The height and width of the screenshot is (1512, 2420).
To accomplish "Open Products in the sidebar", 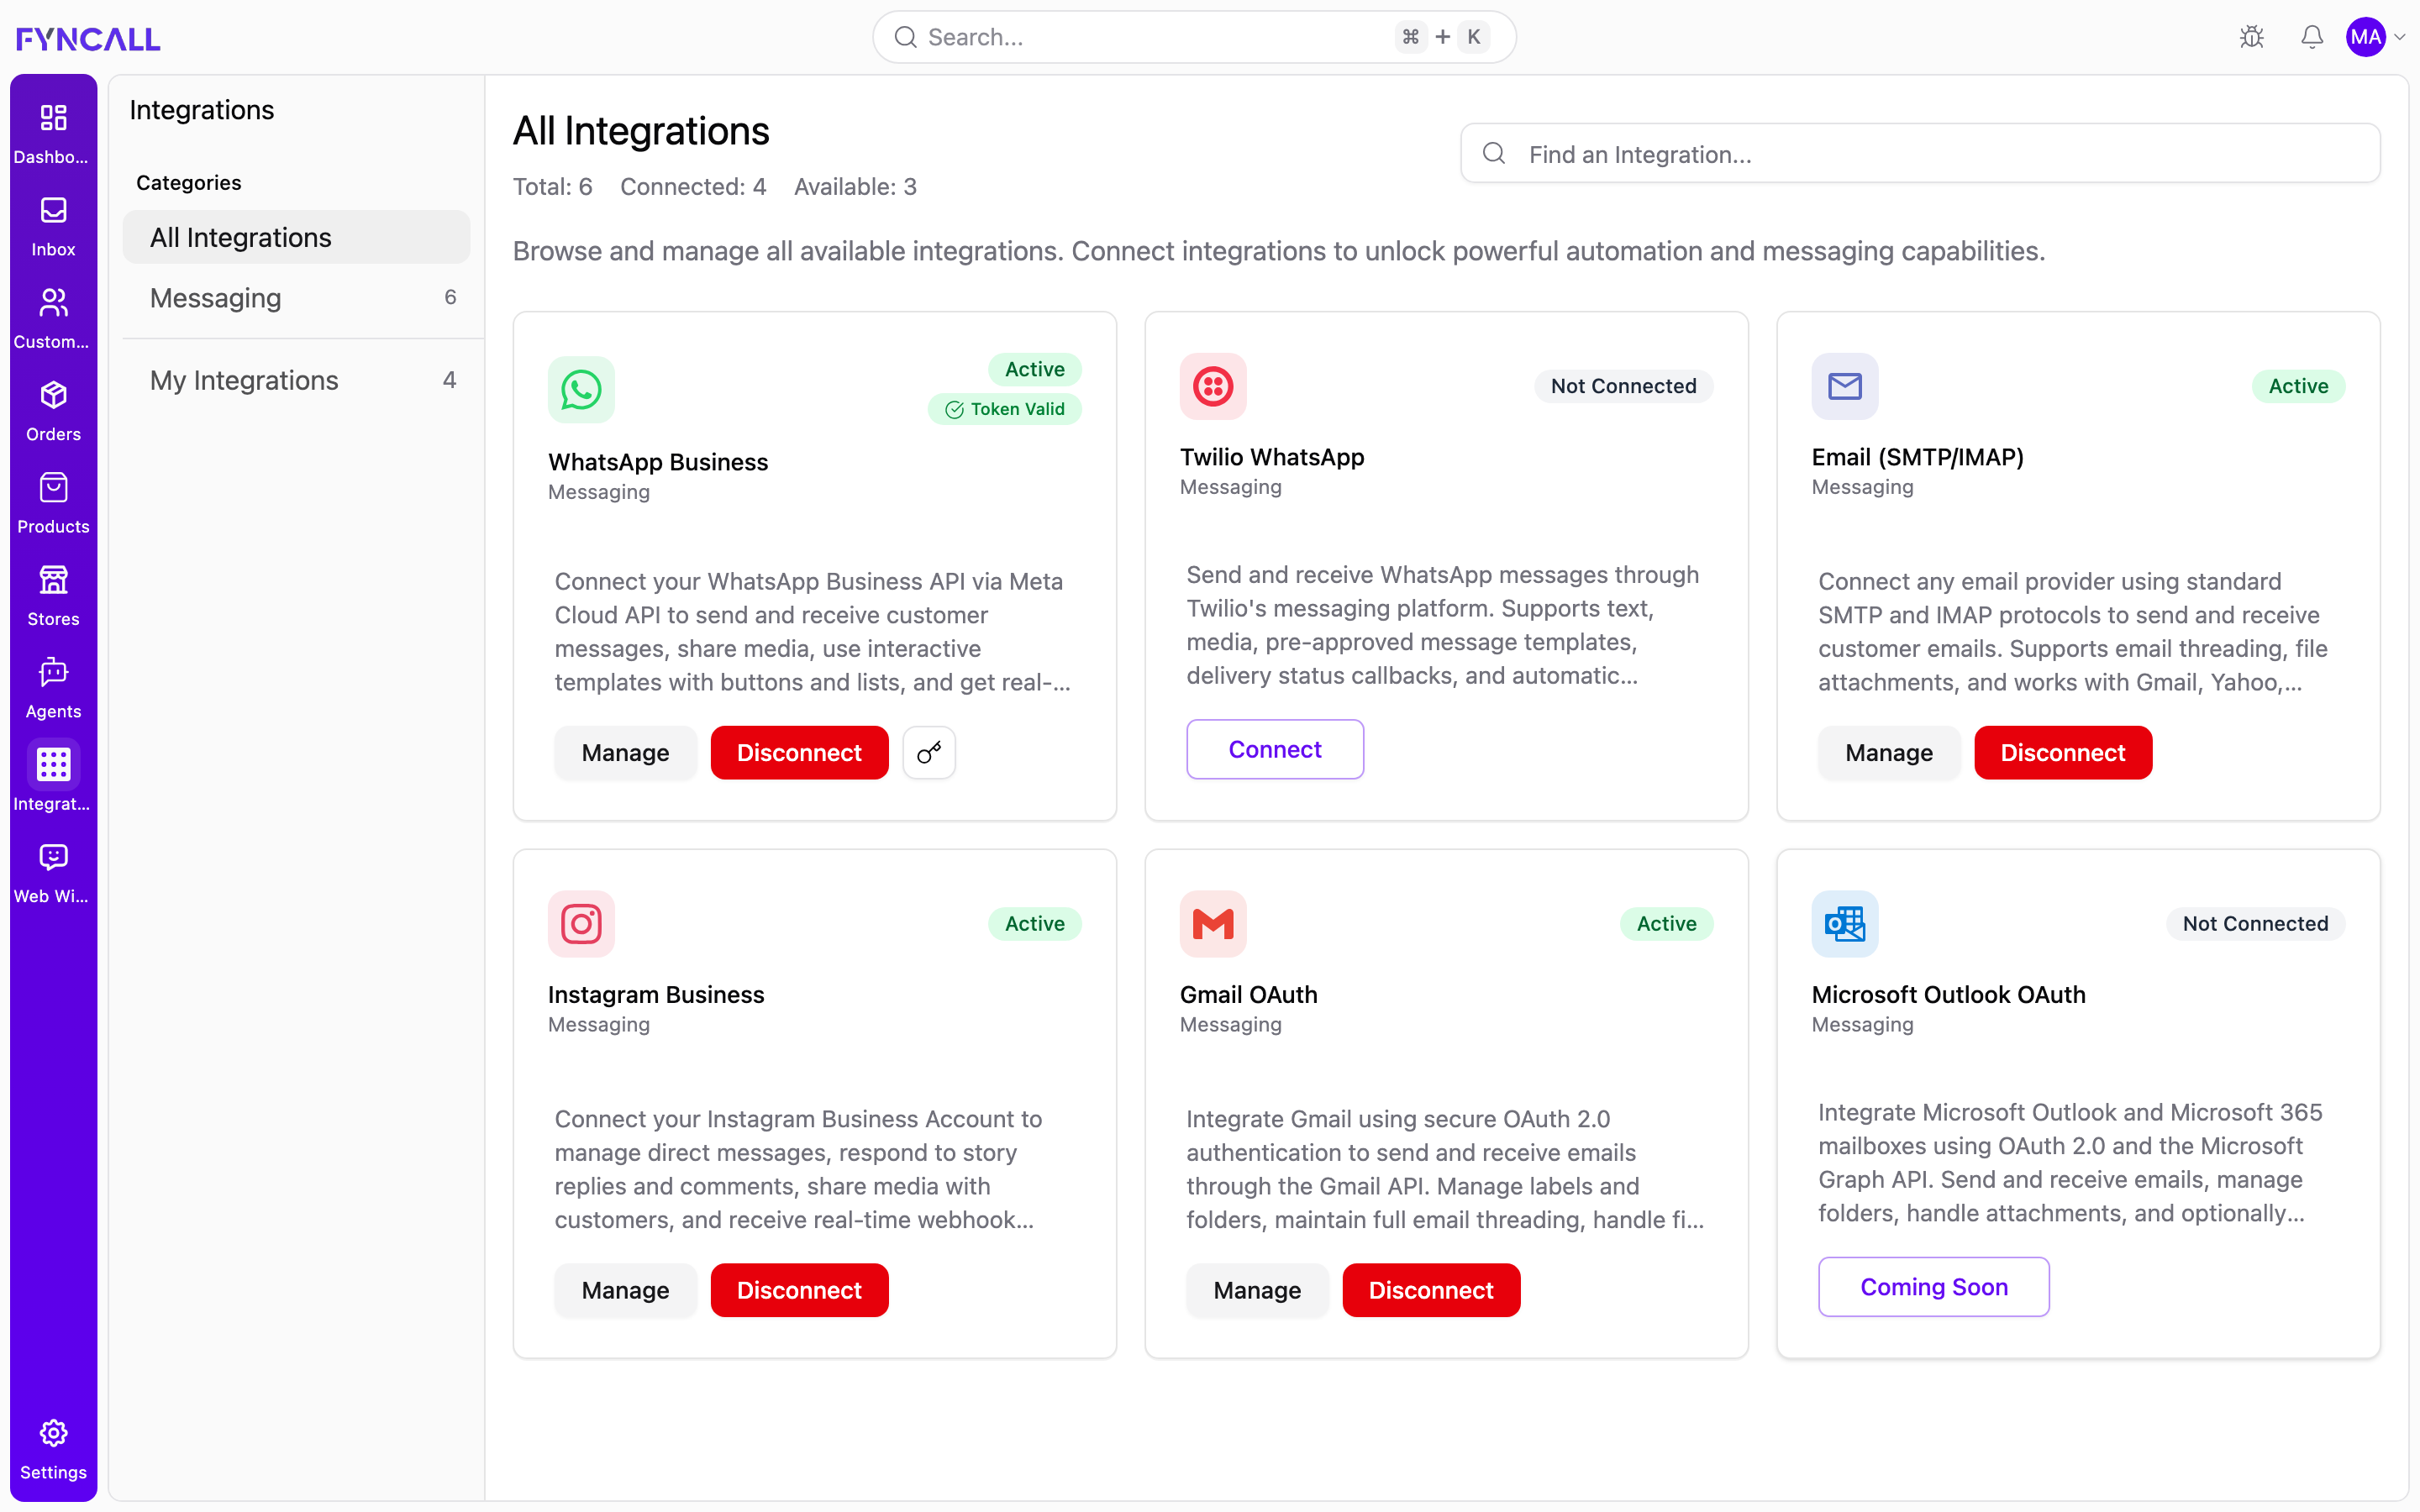I will point(53,504).
